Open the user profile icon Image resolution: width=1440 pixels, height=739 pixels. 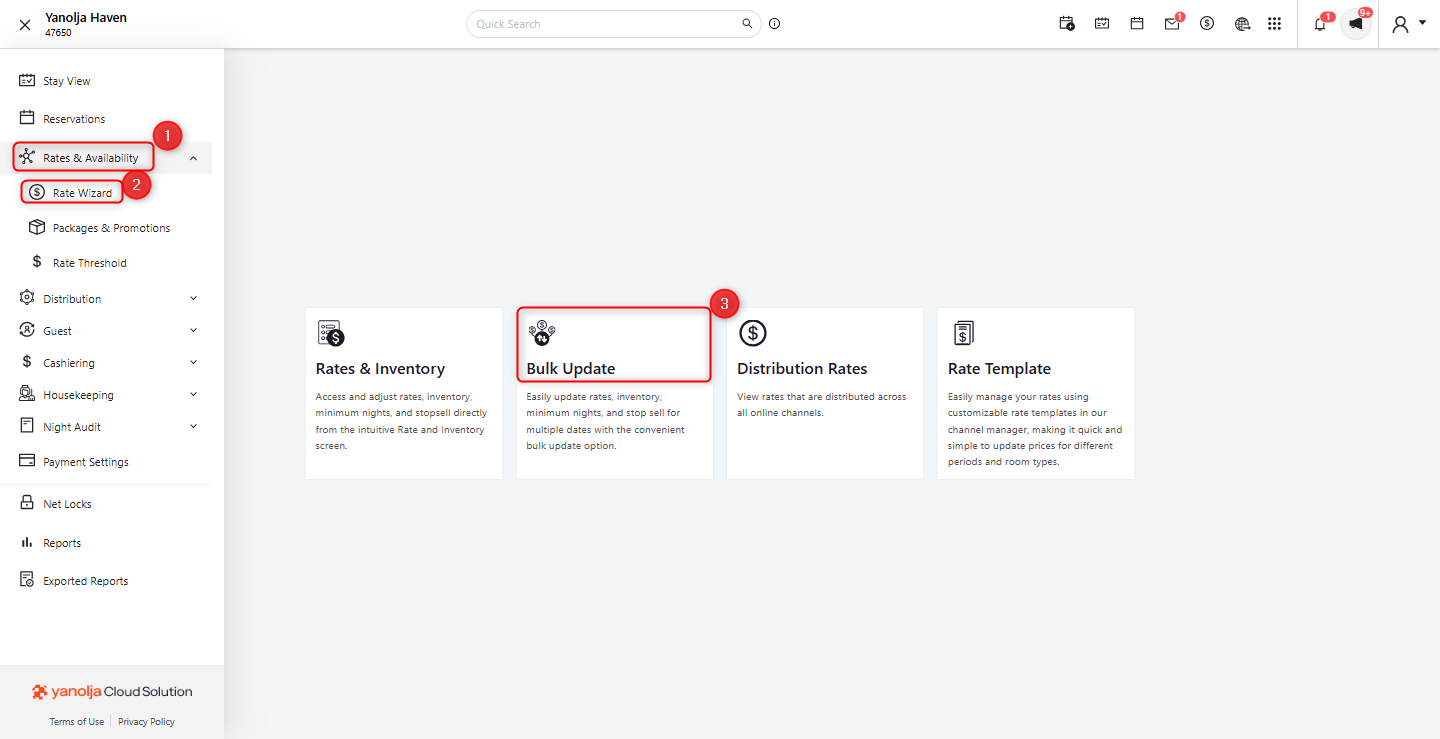[1400, 24]
